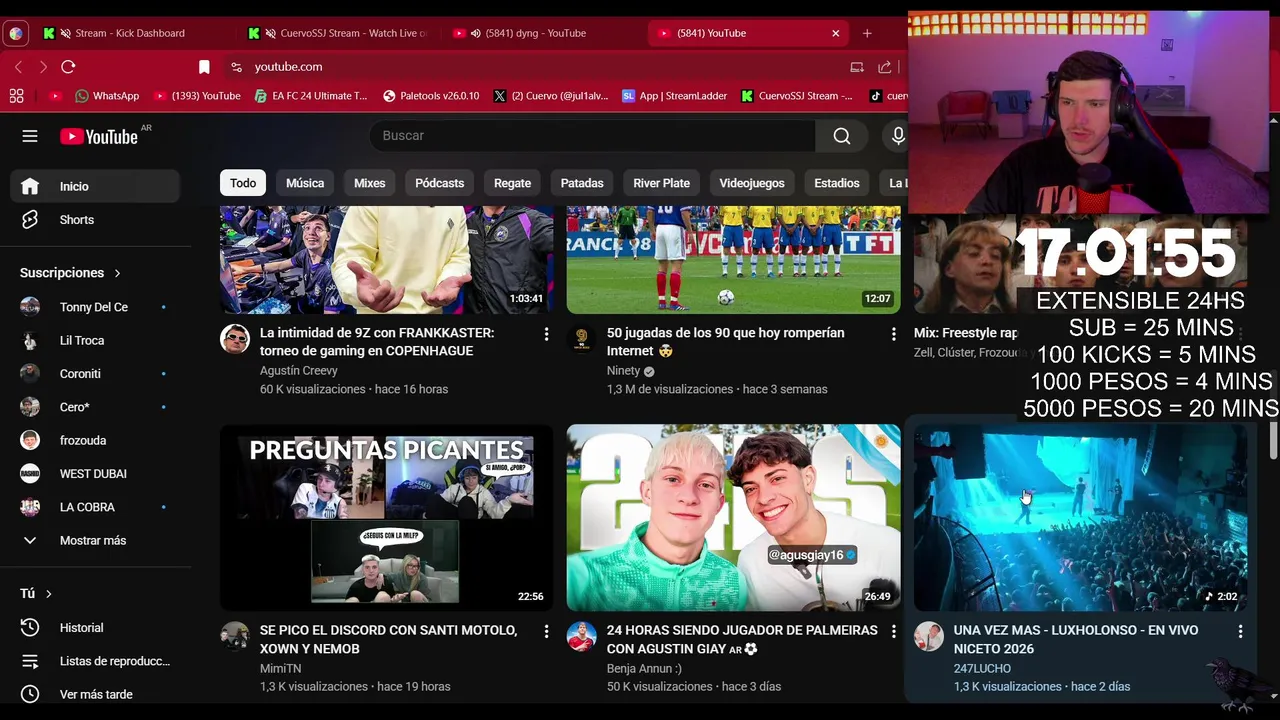Open the apps grid in bookmarks bar
This screenshot has width=1280, height=720.
(16, 96)
